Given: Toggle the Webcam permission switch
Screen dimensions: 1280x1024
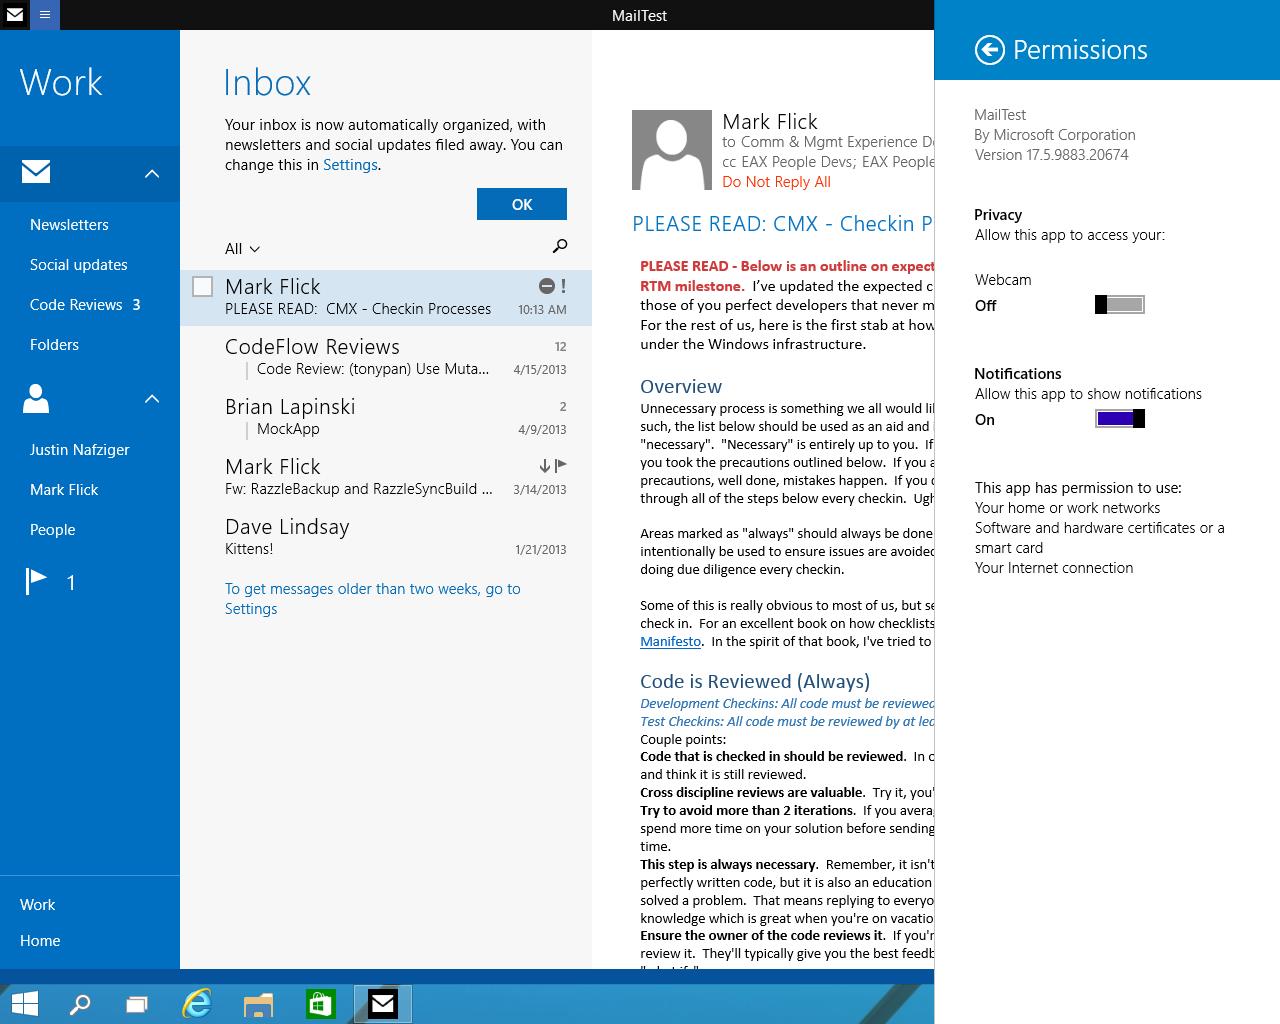Looking at the screenshot, I should 1120,305.
